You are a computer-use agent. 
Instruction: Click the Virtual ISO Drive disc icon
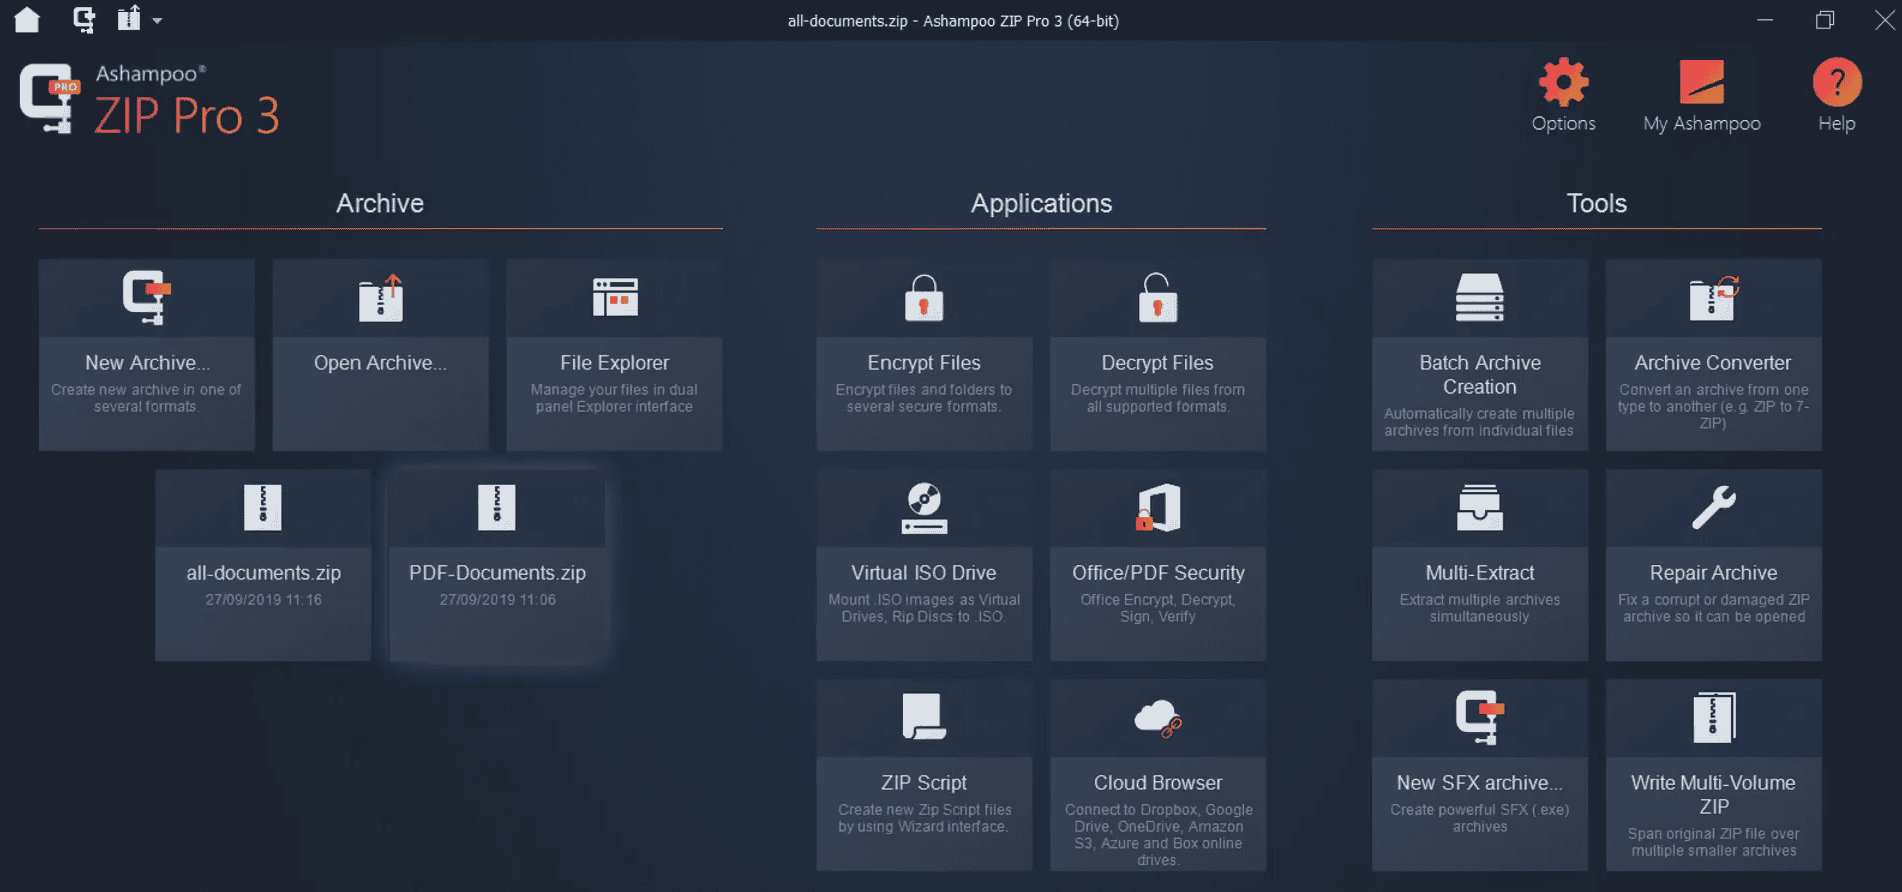924,508
